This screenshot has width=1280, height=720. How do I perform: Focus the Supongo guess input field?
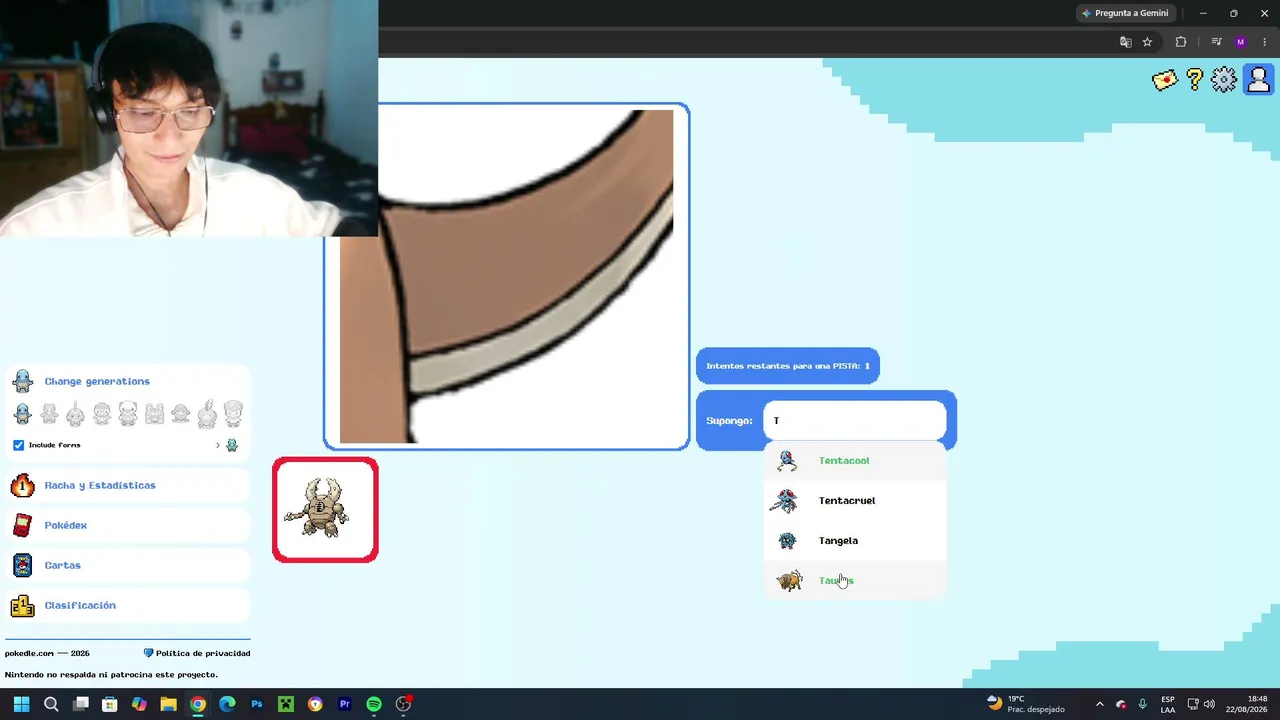point(854,421)
